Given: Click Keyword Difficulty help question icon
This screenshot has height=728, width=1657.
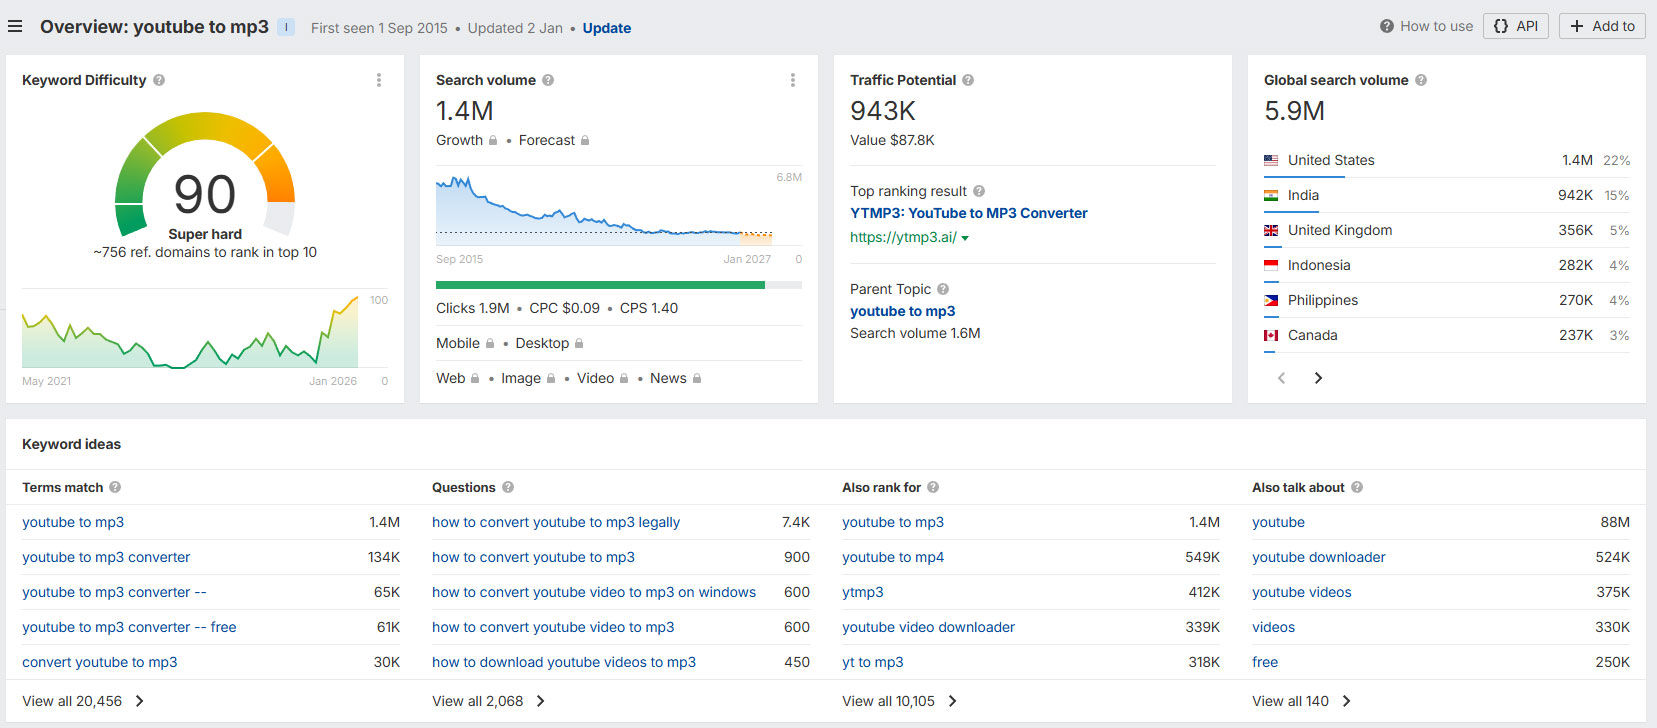Looking at the screenshot, I should 159,80.
